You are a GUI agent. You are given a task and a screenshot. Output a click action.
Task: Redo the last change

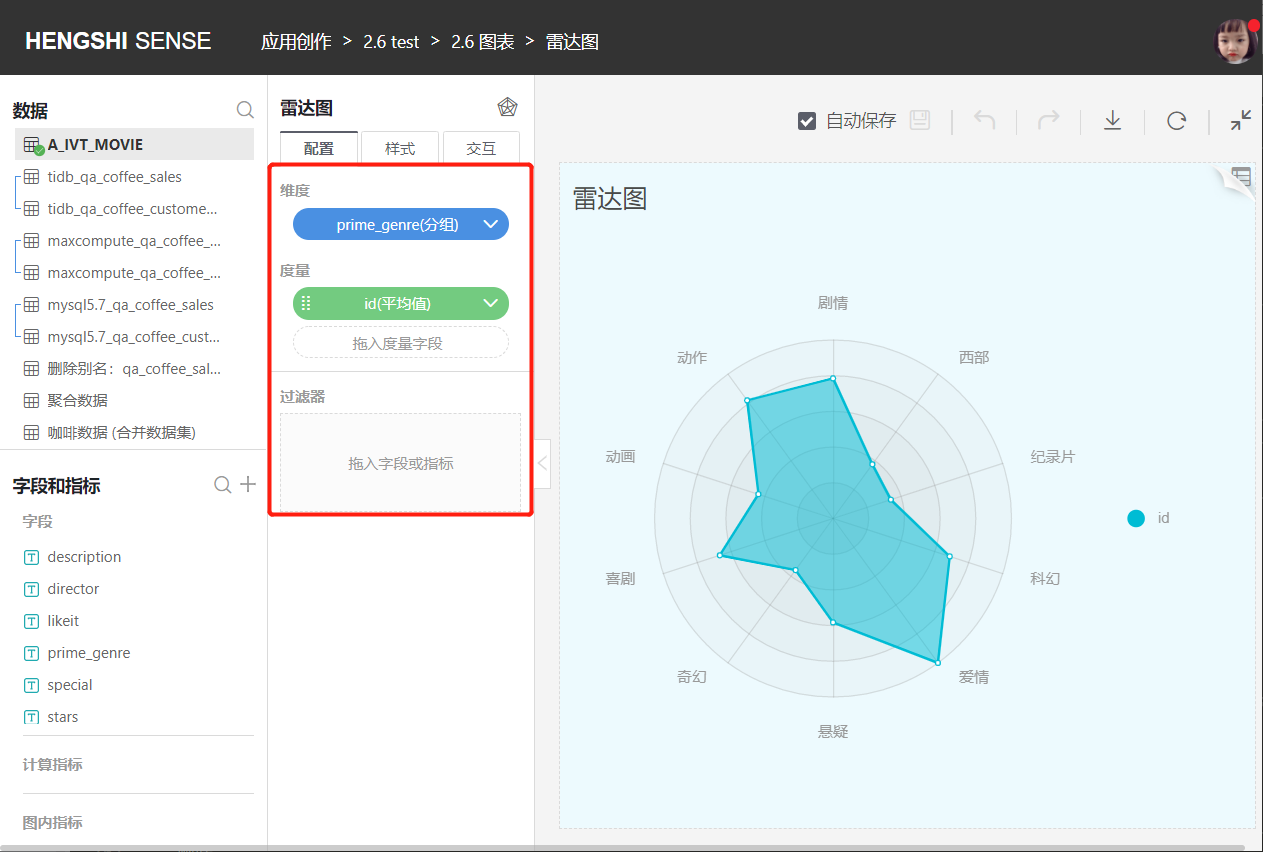coord(1048,120)
